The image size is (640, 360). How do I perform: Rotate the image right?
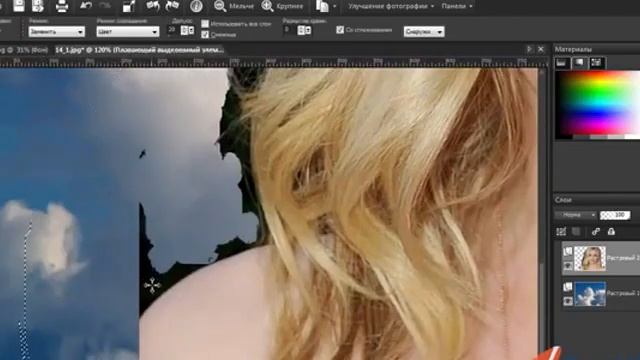coord(173,6)
